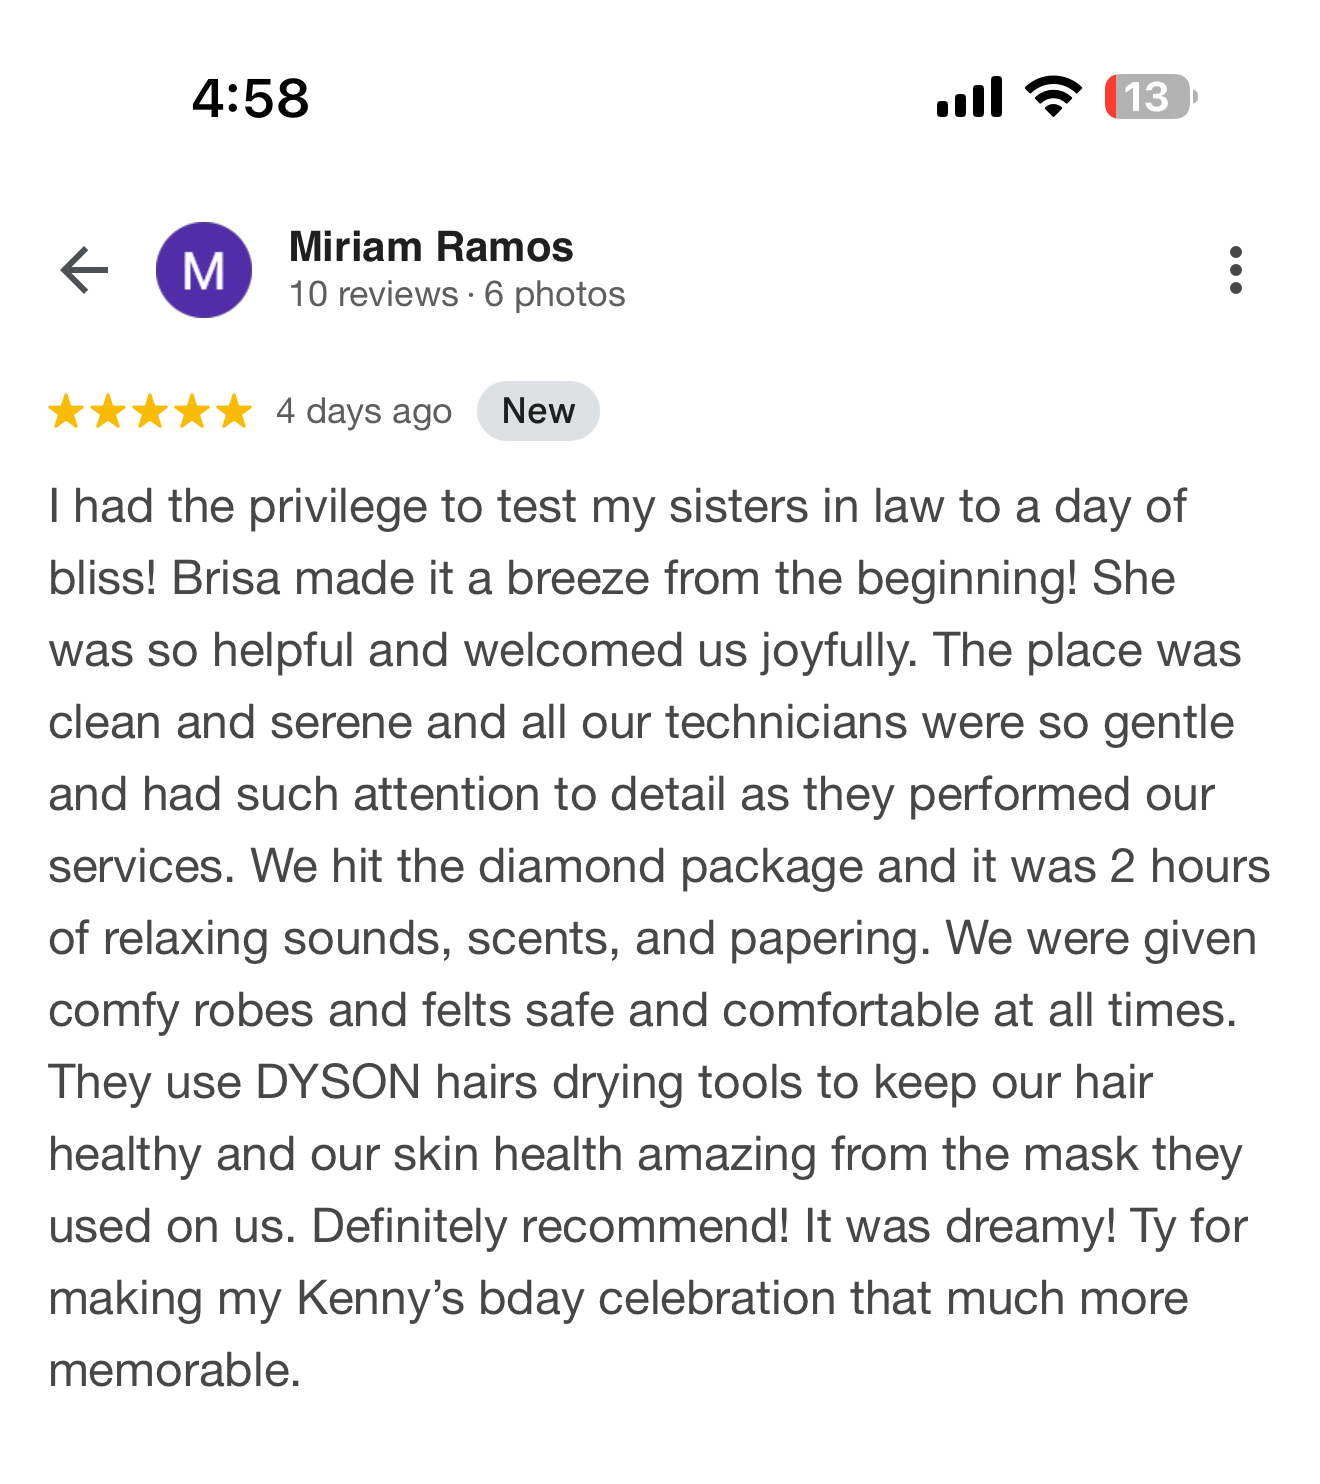This screenshot has height=1484, width=1320.
Task: Tap the Wi-Fi status icon
Action: pos(1053,97)
